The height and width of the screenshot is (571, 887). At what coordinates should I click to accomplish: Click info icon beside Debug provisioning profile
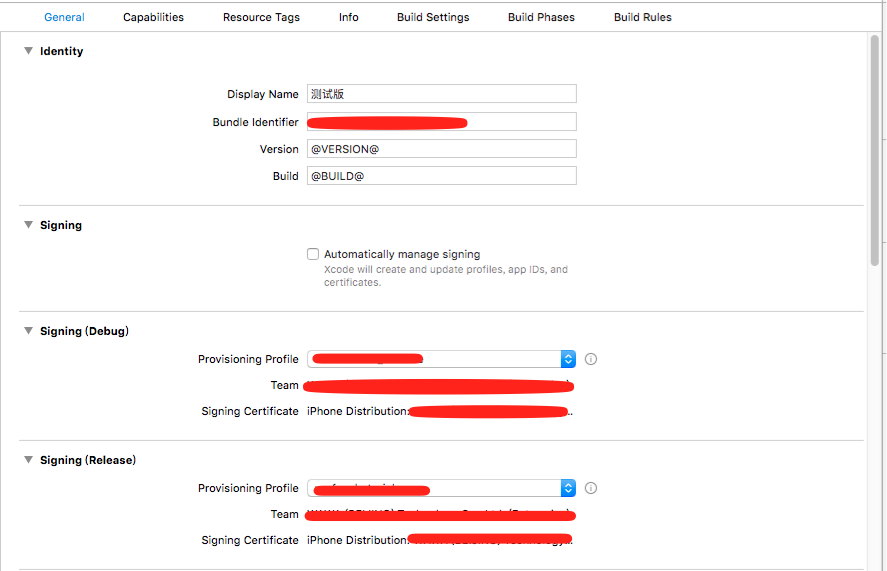591,359
